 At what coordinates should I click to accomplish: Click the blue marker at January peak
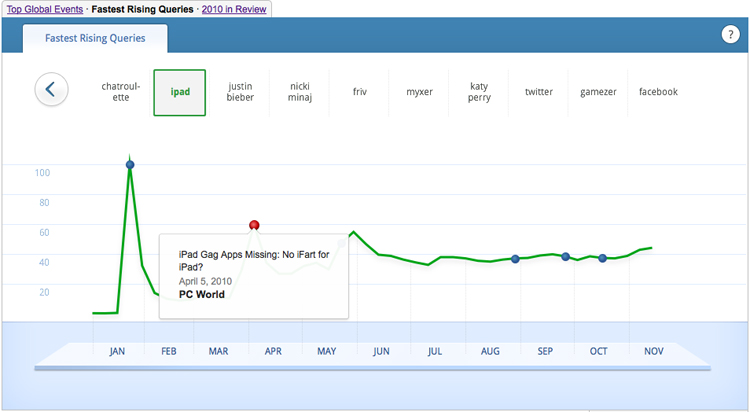130,164
